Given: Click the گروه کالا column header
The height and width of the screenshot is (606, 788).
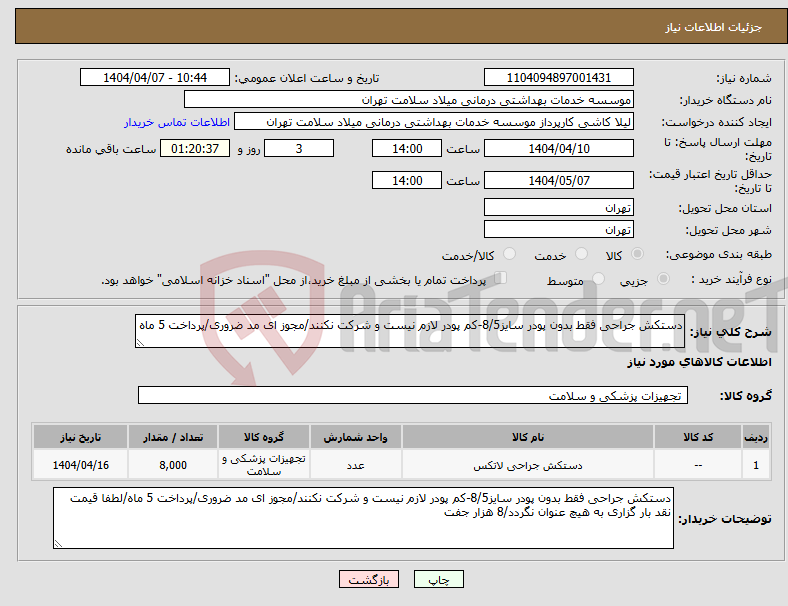Looking at the screenshot, I should (x=264, y=437).
